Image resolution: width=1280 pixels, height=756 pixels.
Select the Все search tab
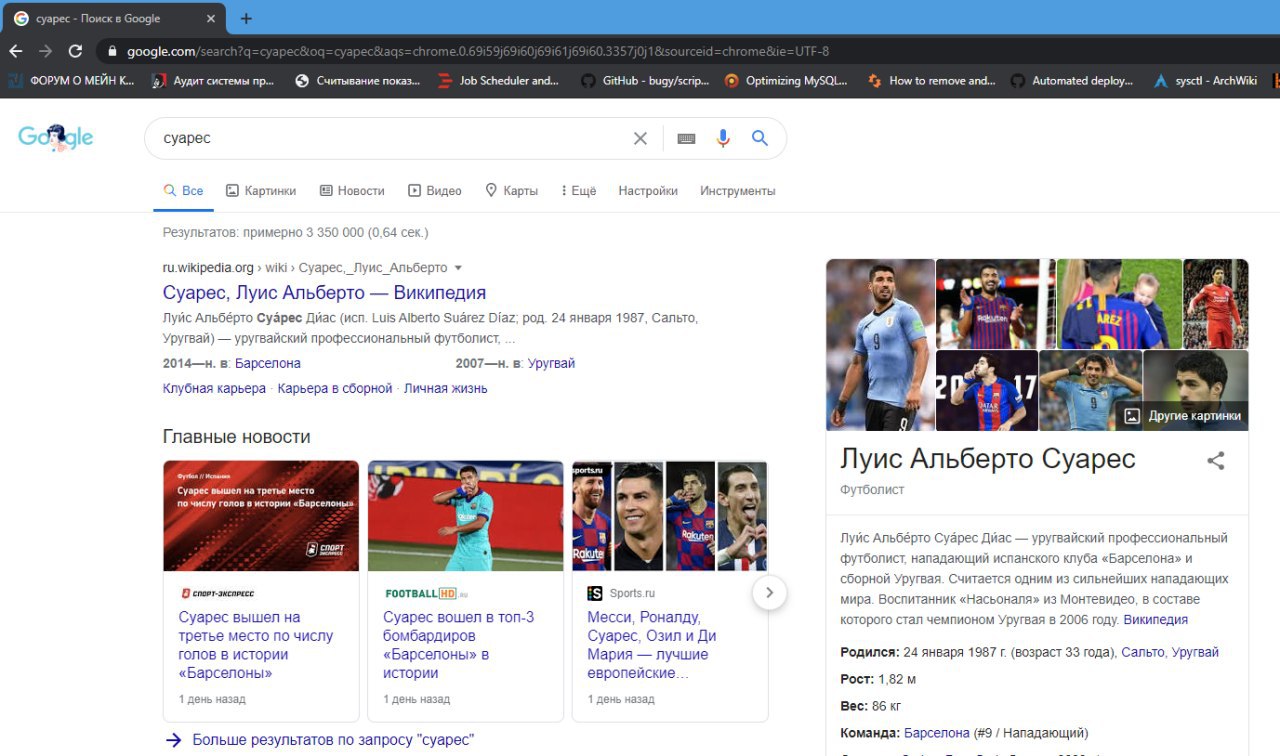coord(184,191)
